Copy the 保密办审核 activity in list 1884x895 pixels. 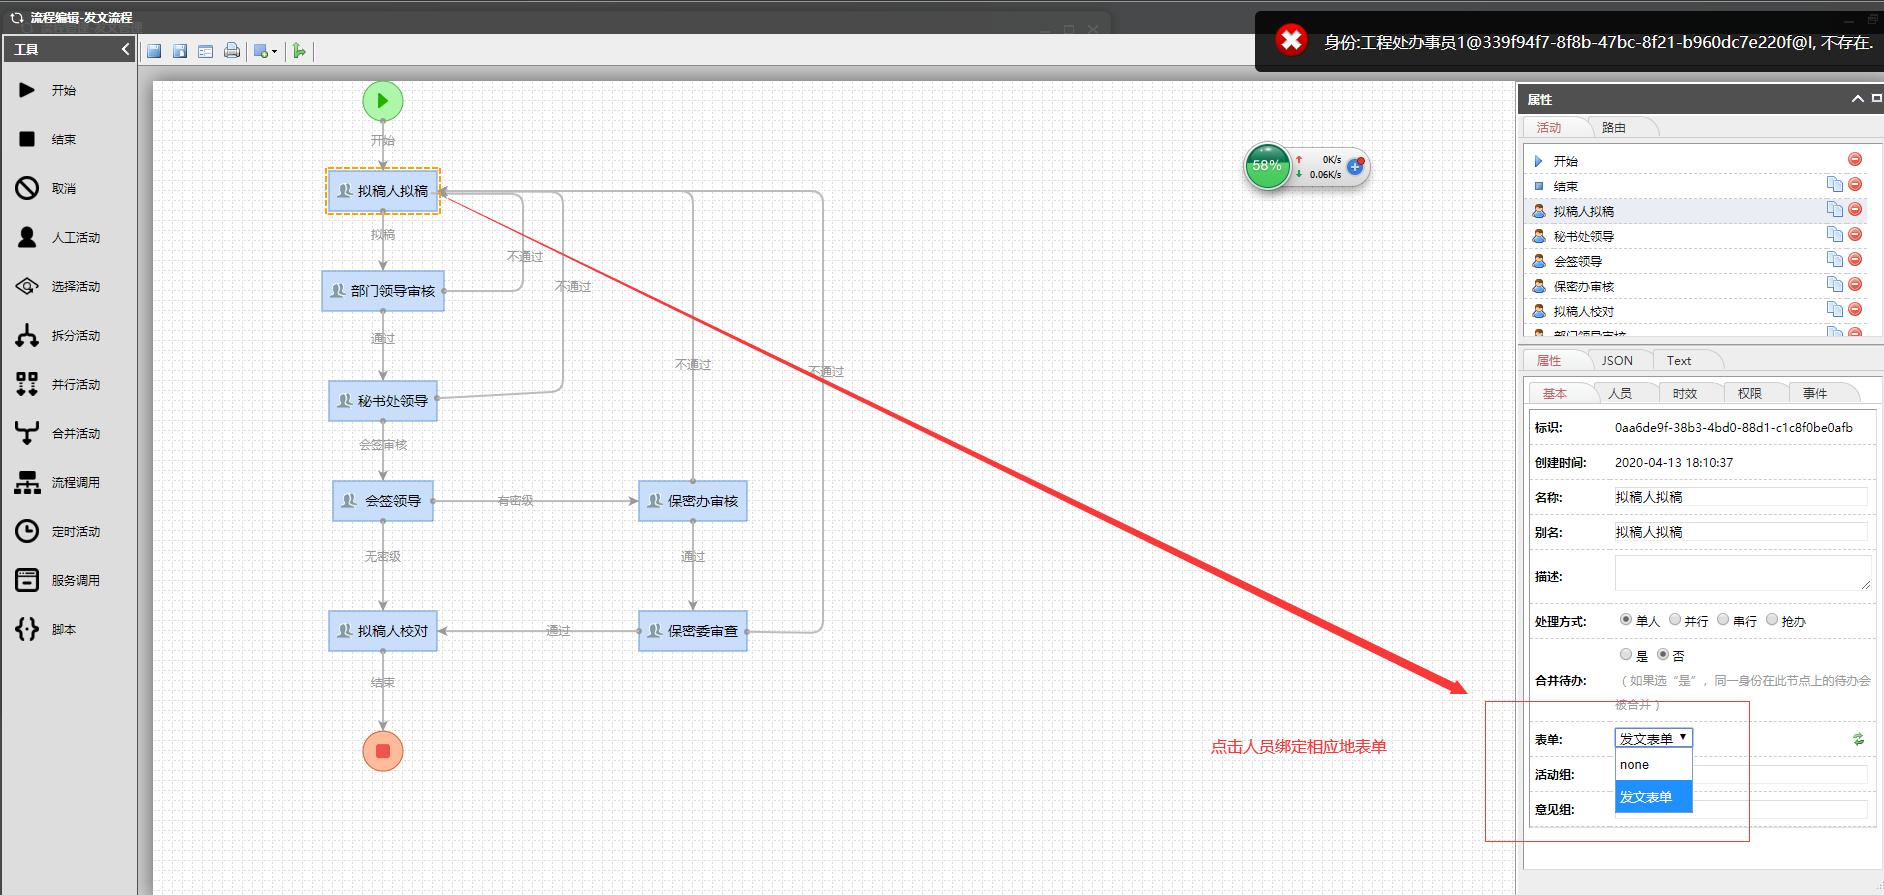pos(1834,284)
